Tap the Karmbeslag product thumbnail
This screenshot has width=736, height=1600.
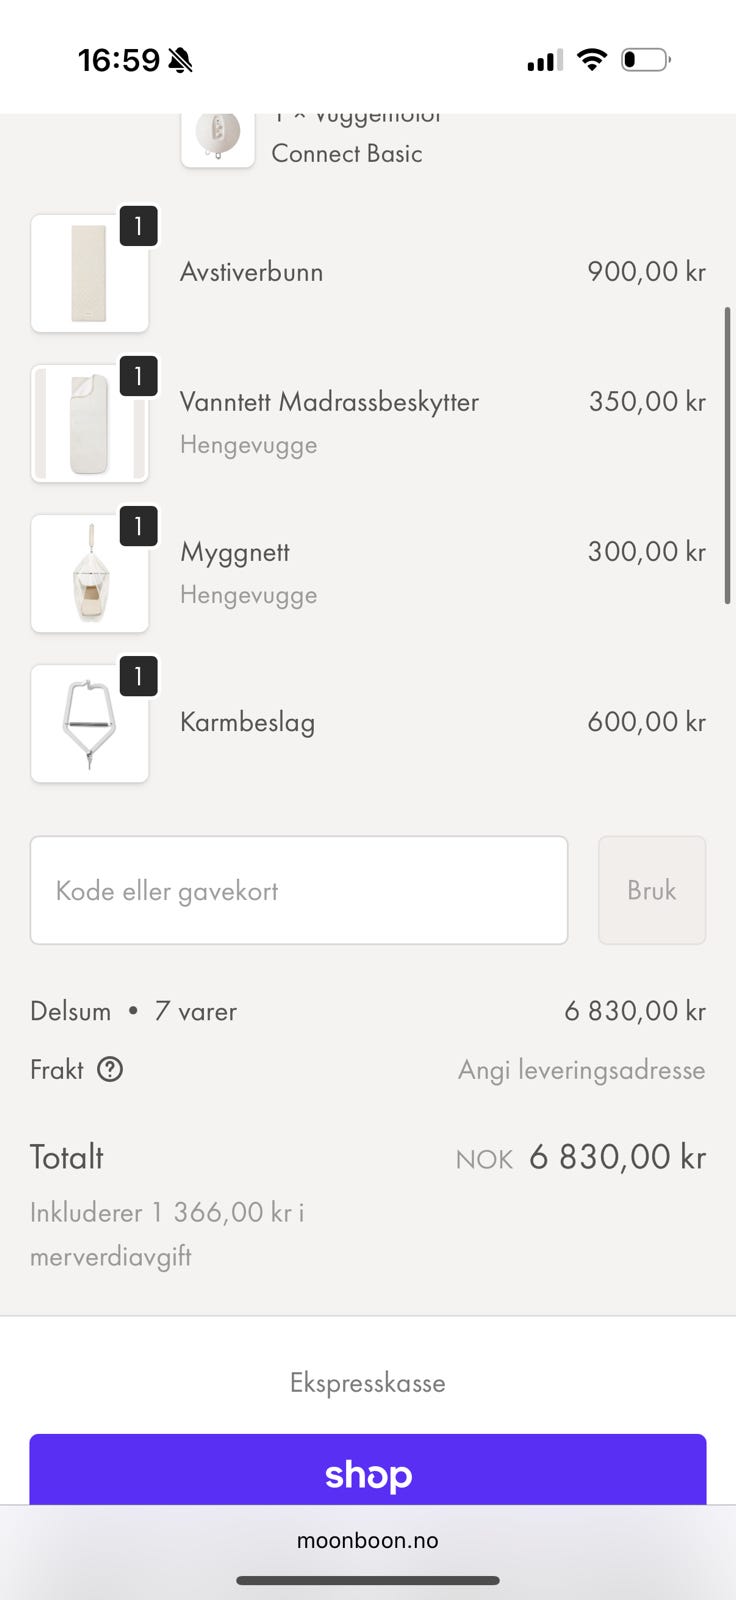point(90,723)
